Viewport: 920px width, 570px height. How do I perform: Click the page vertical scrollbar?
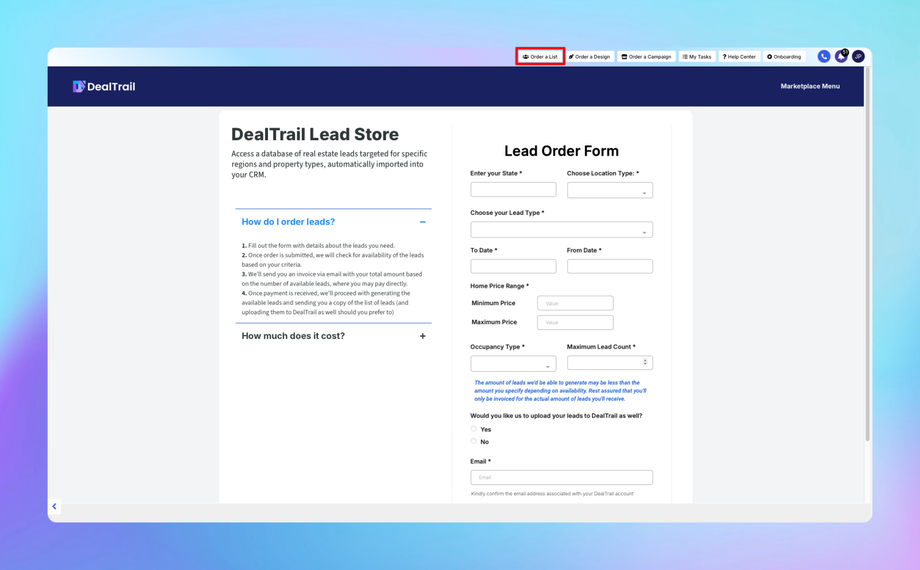pos(867,255)
